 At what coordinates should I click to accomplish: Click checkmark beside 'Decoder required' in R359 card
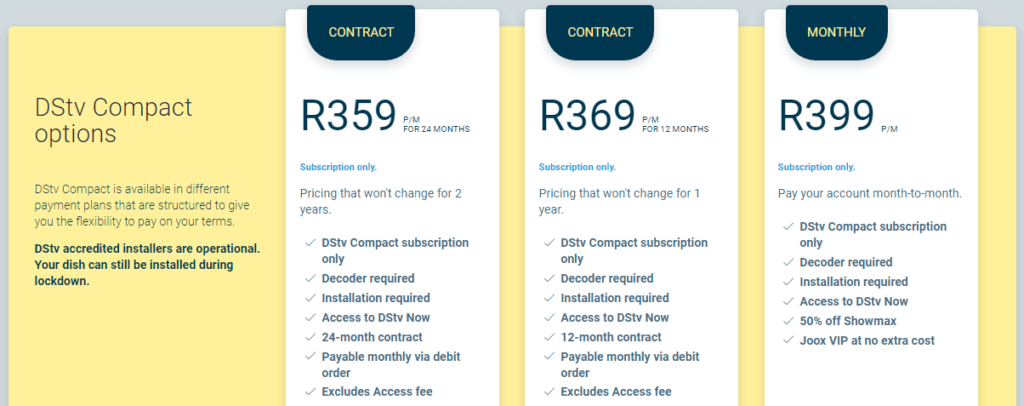[x=310, y=279]
